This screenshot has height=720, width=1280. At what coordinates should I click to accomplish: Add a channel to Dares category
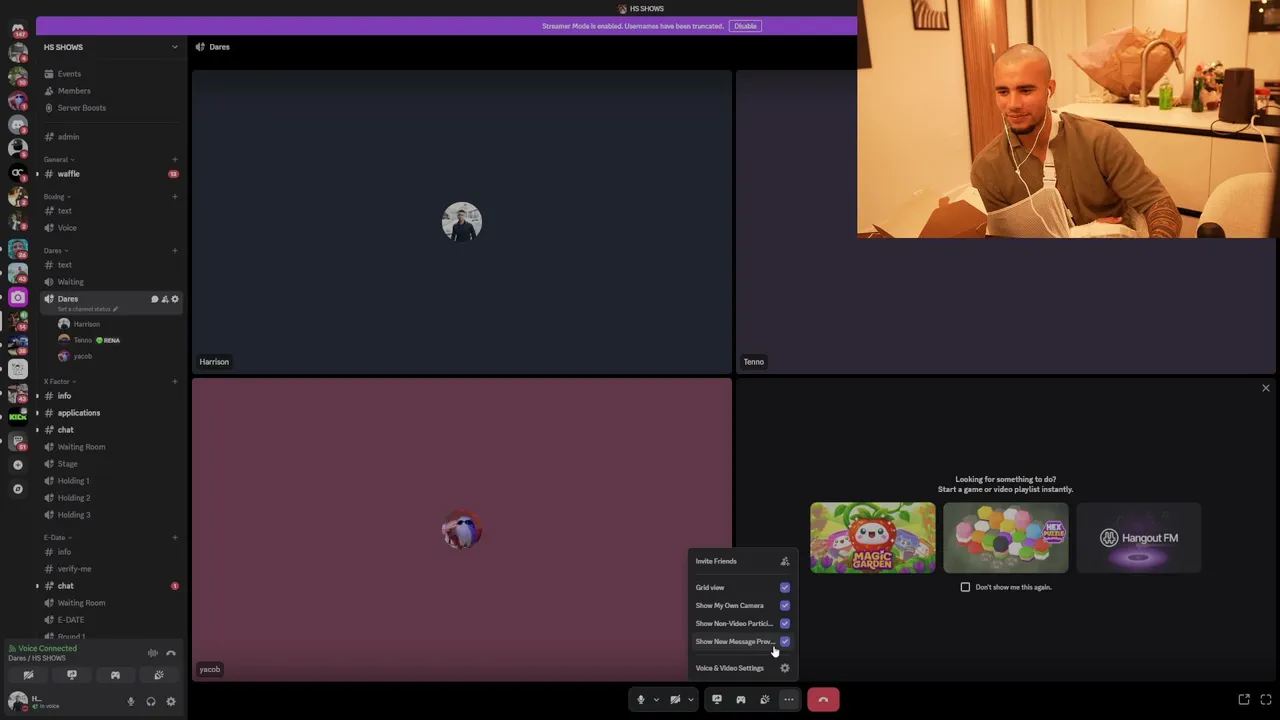click(x=175, y=251)
